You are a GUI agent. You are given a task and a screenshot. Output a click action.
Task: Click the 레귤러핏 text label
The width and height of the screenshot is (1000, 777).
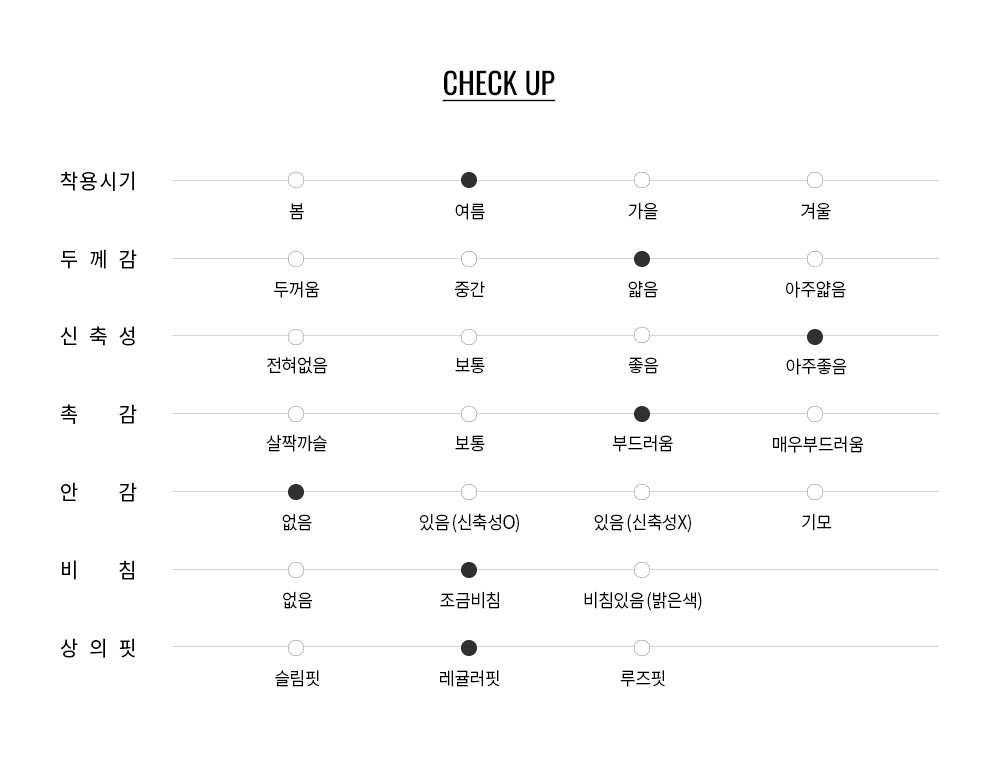point(469,679)
